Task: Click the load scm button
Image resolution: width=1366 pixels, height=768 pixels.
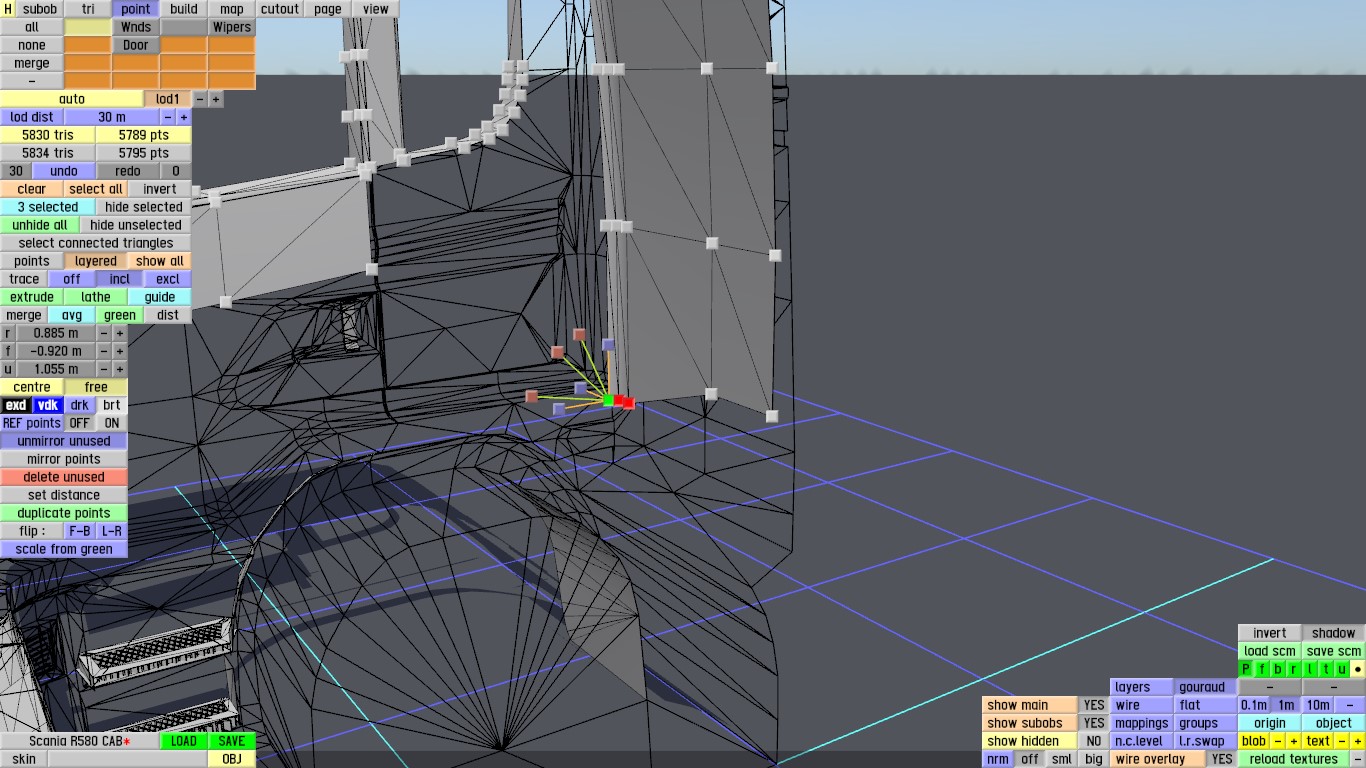Action: pyautogui.click(x=1270, y=651)
